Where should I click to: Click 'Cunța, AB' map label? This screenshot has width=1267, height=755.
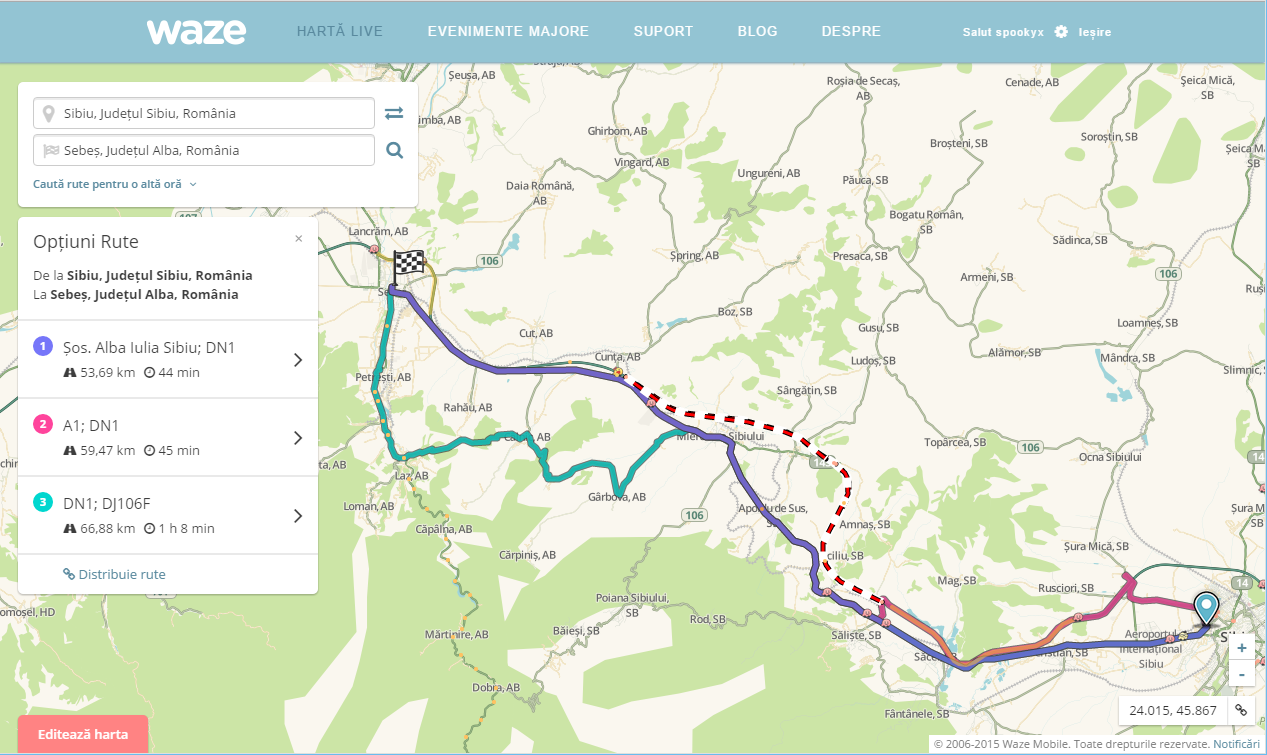pos(618,357)
